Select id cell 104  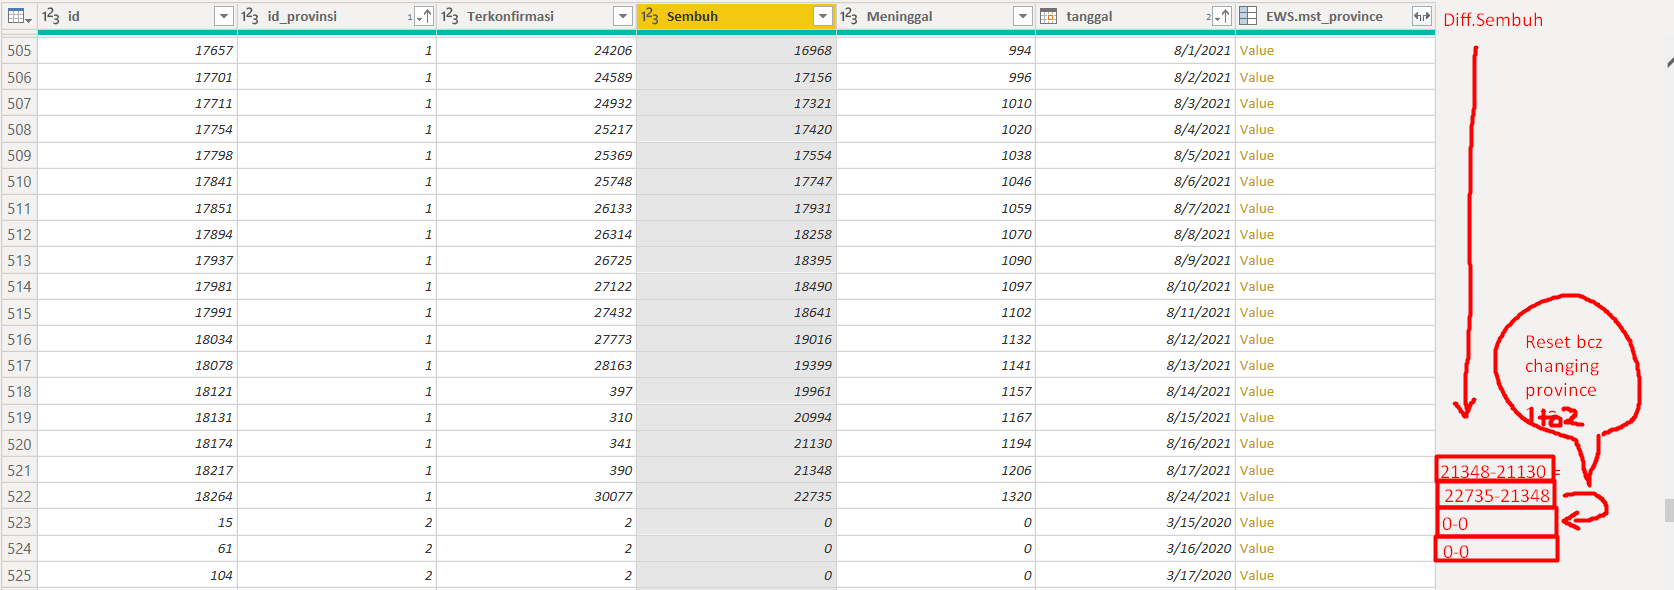tap(137, 576)
